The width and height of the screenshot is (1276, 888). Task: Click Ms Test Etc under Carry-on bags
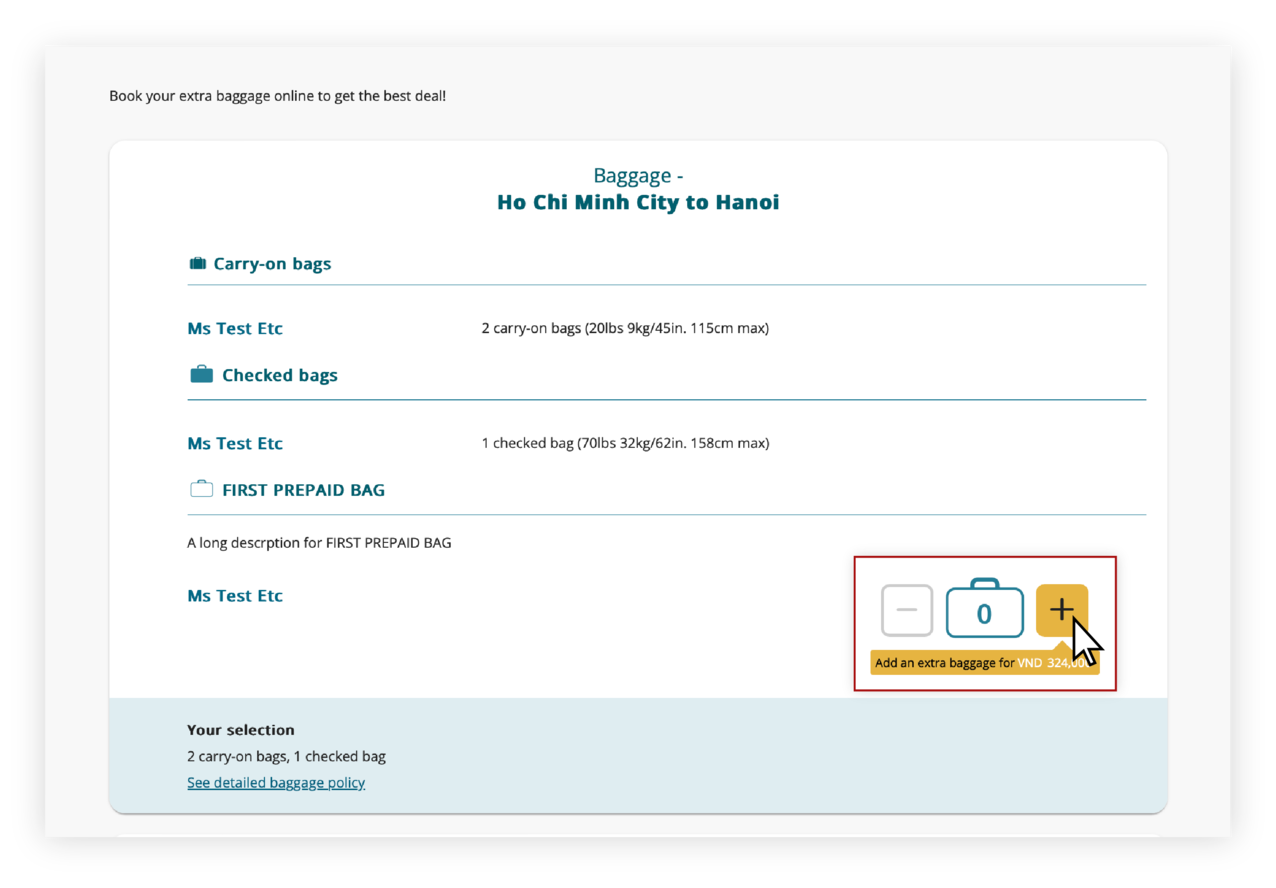(x=235, y=328)
